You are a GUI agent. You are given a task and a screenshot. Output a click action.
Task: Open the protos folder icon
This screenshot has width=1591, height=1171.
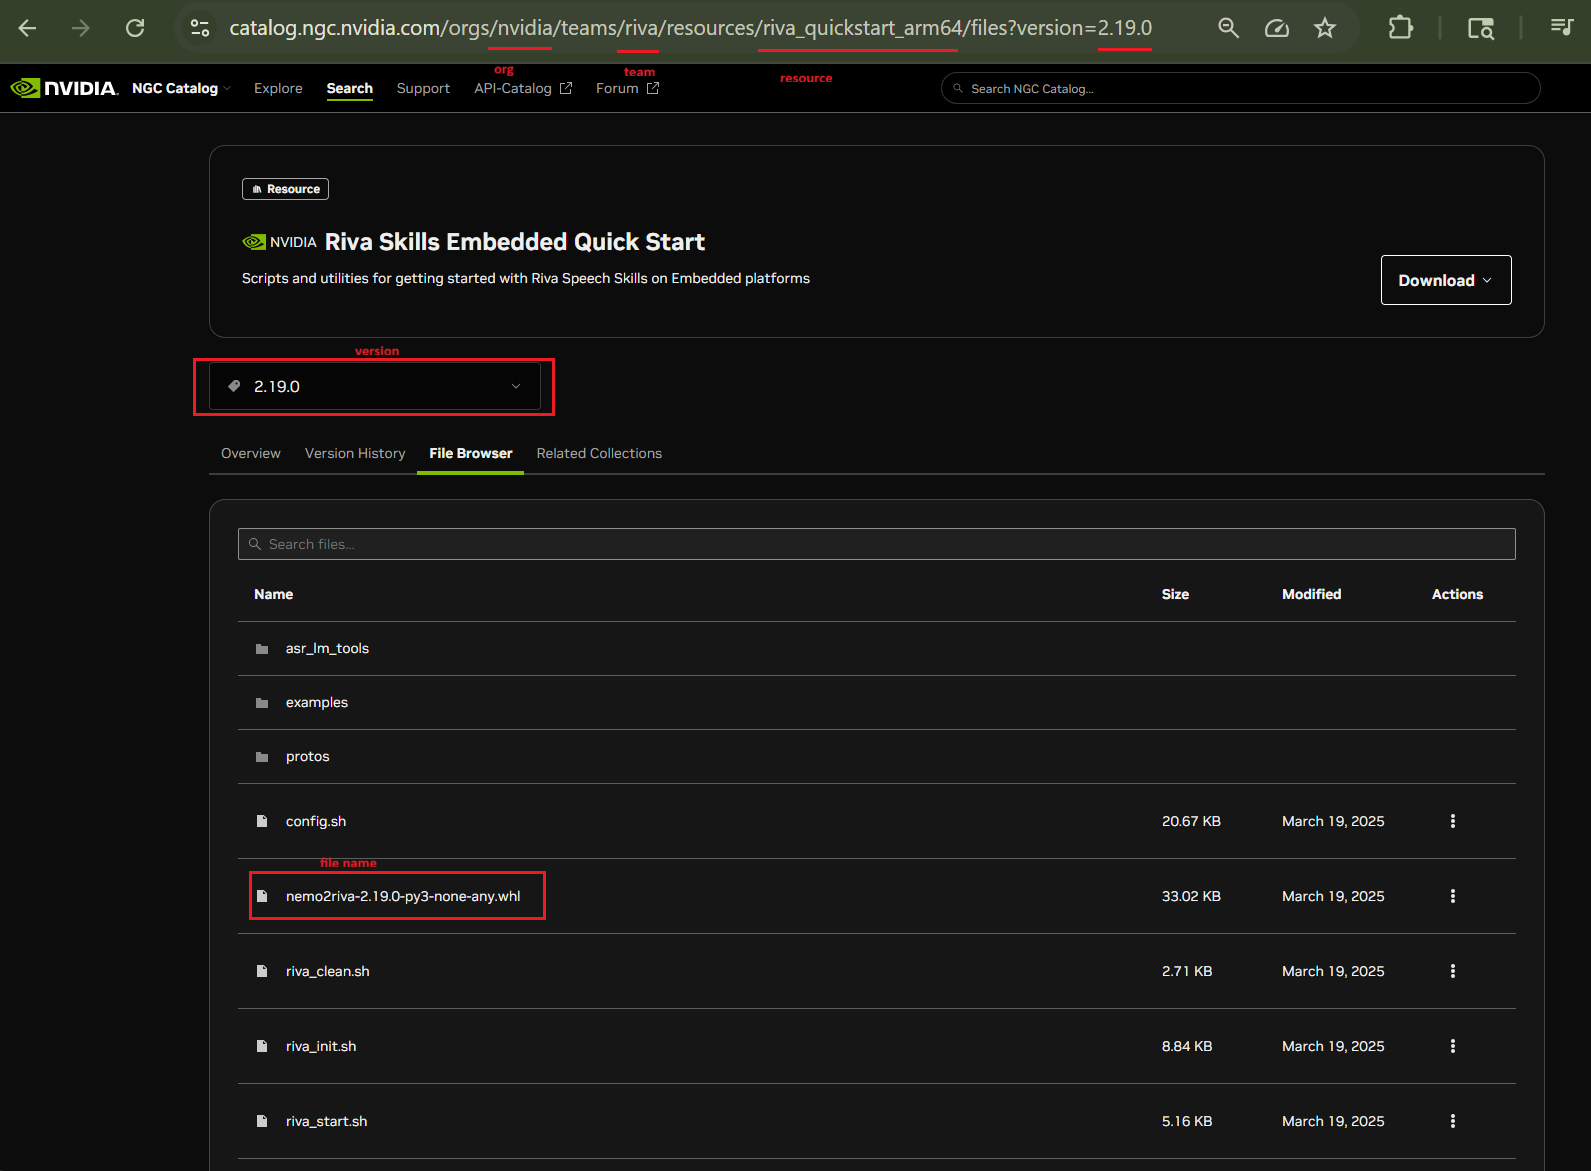click(262, 757)
